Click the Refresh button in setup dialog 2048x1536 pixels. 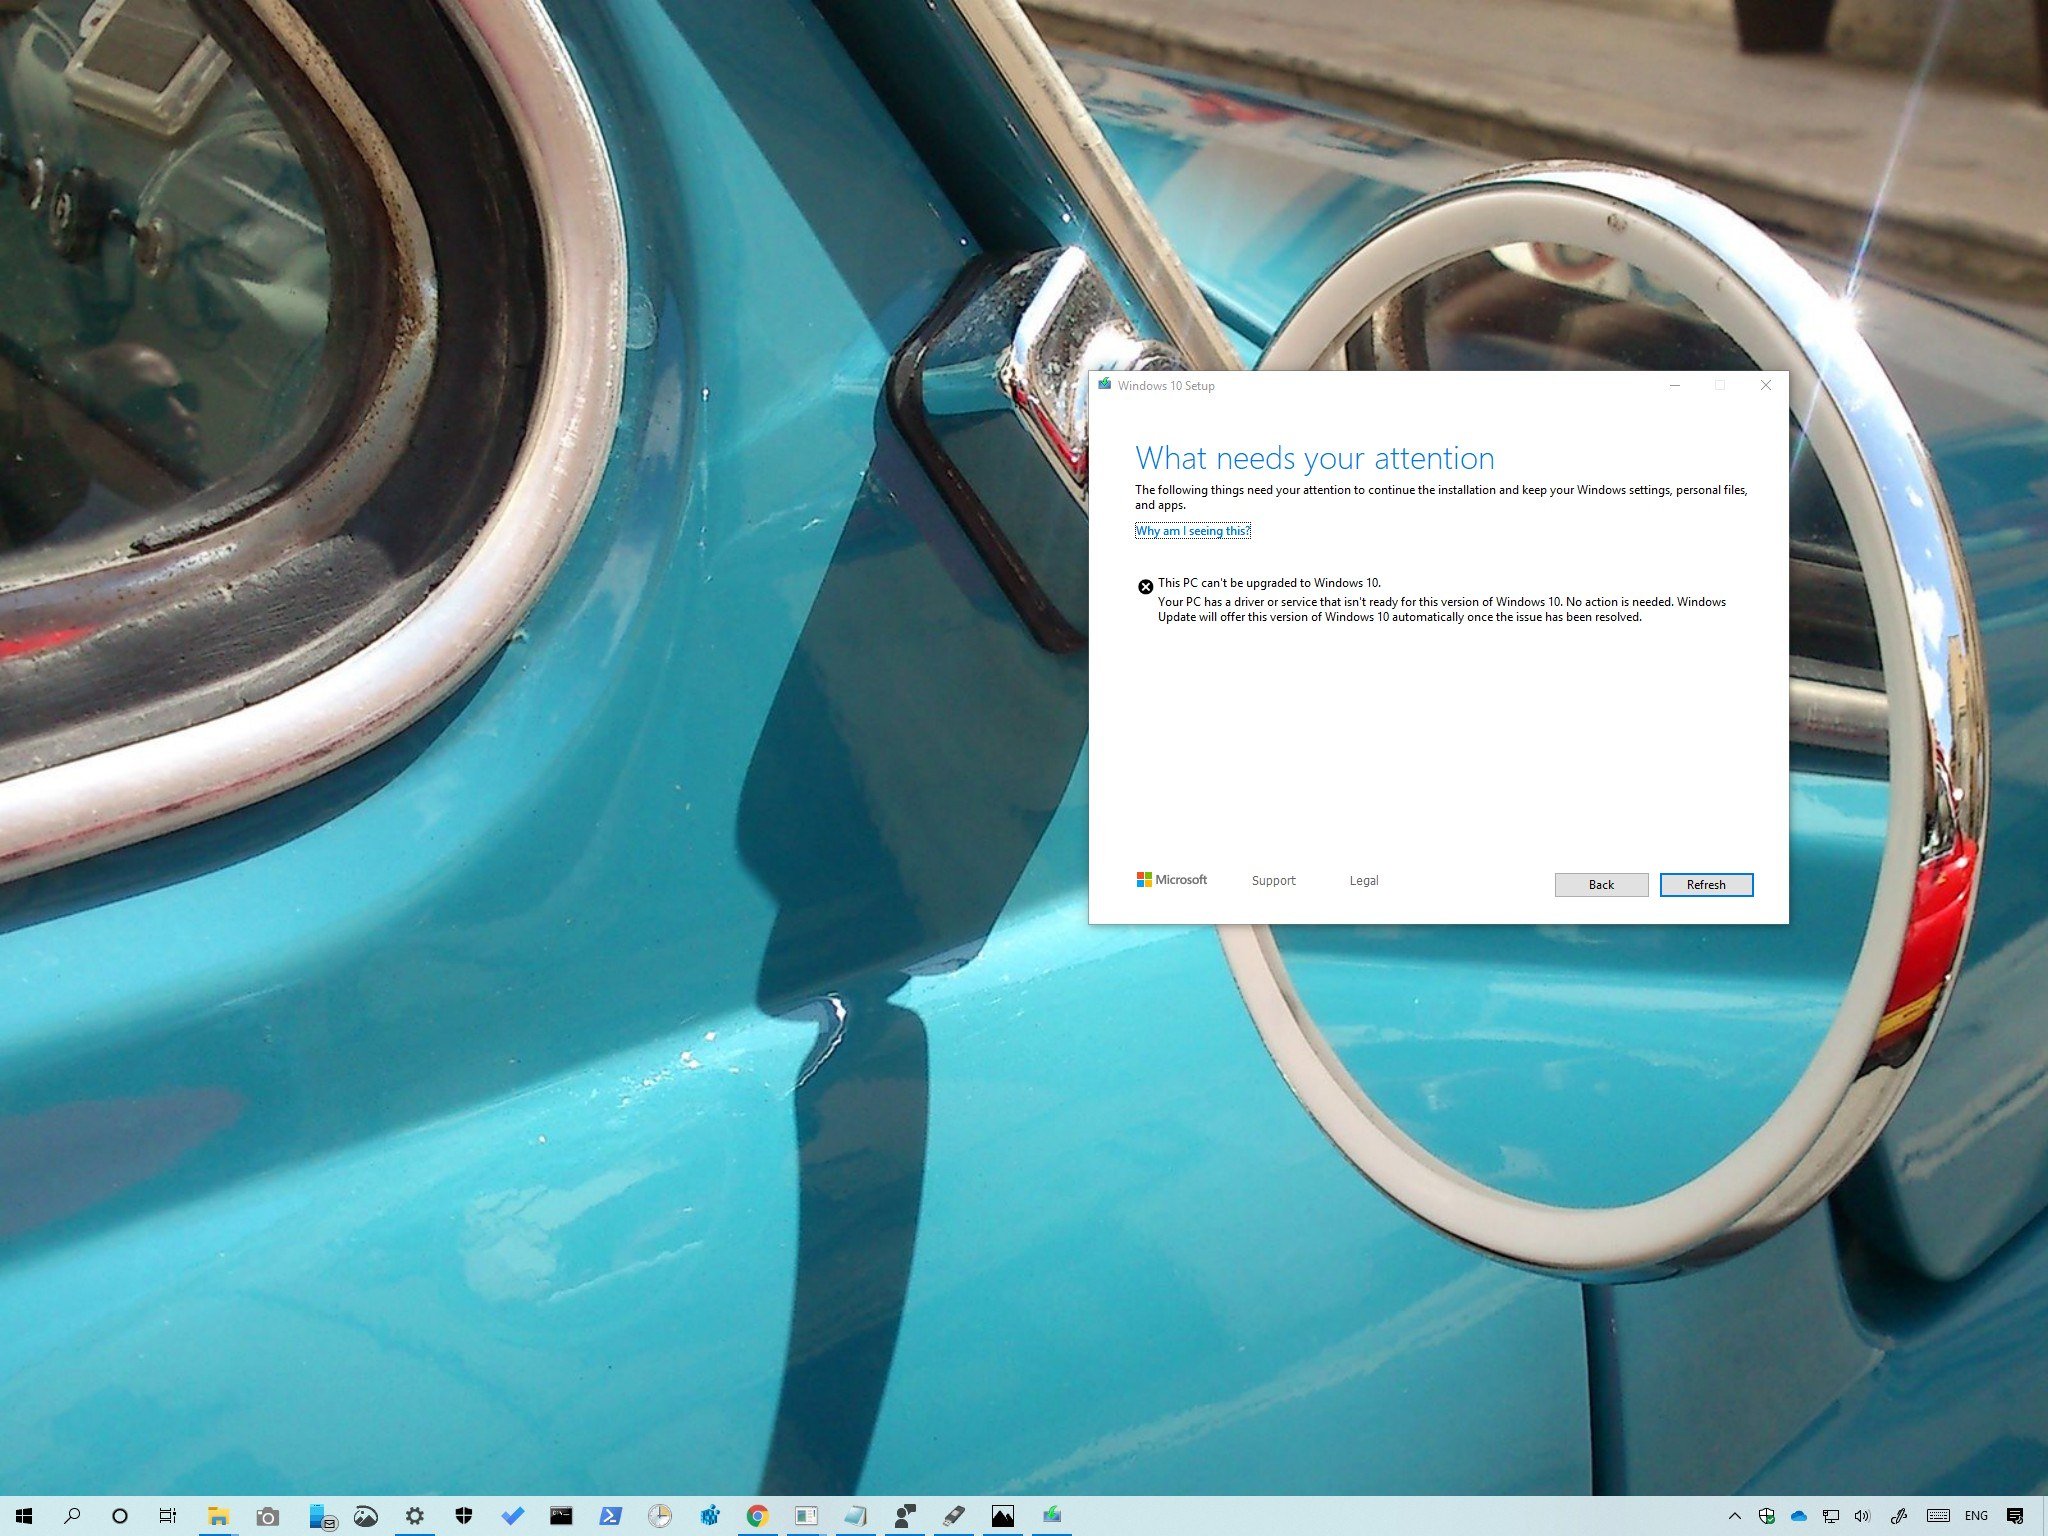pyautogui.click(x=1705, y=884)
